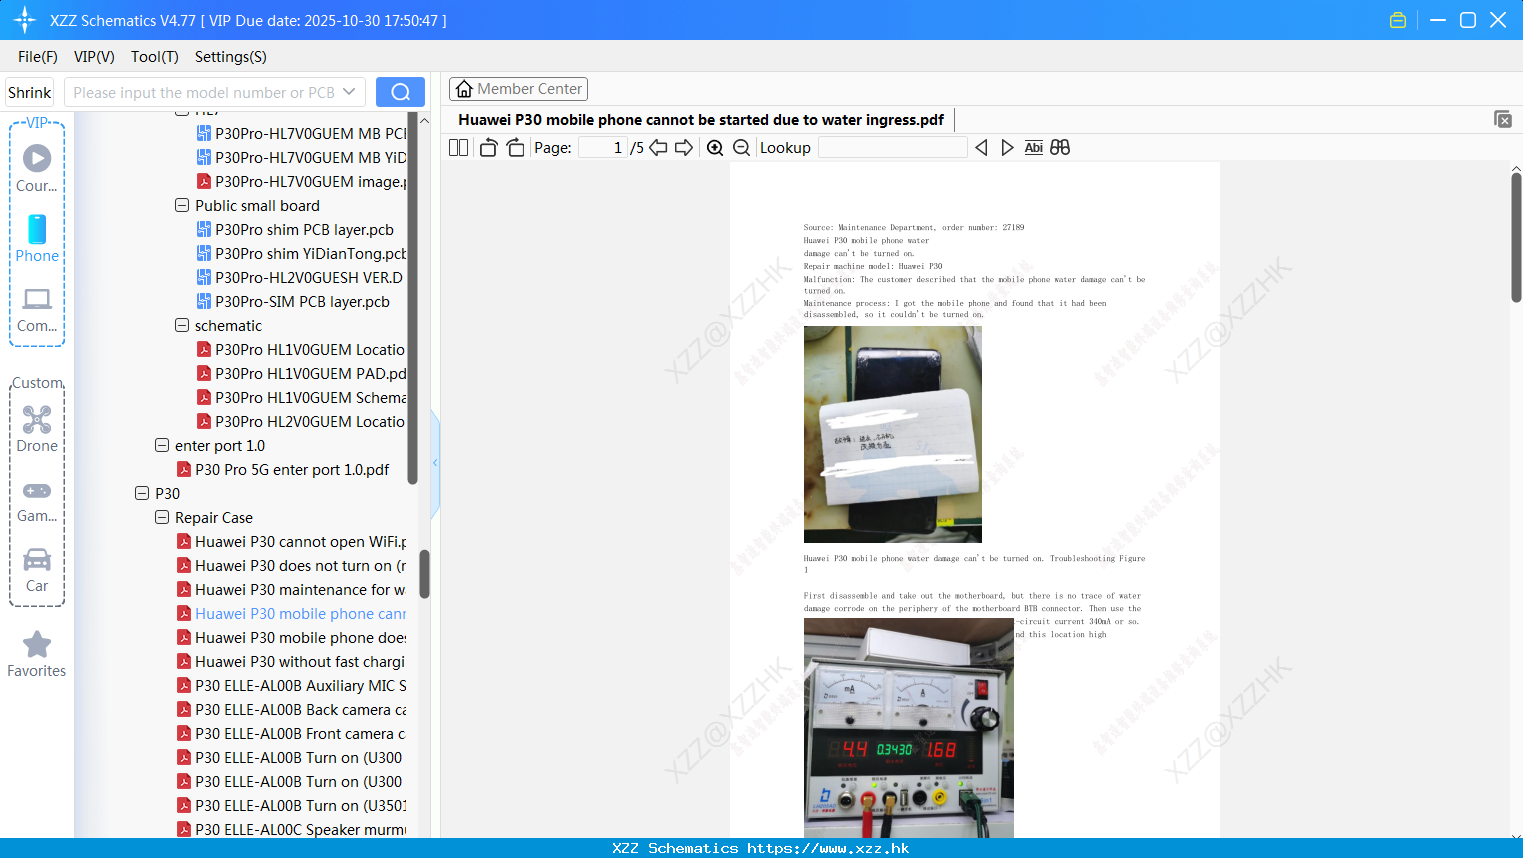Rotate page clockwise

coord(515,148)
